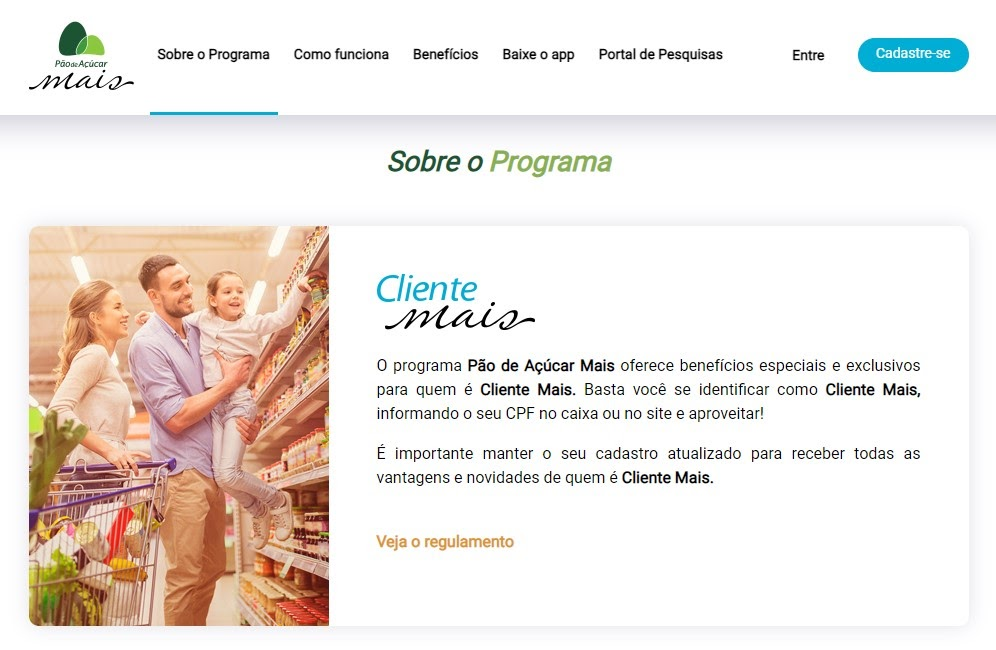Click the script 'mais' beneath Cliente logo
The image size is (996, 650).
pos(460,318)
